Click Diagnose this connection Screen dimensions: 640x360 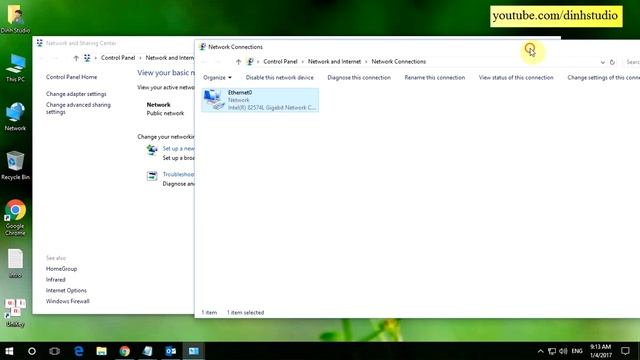pyautogui.click(x=359, y=78)
